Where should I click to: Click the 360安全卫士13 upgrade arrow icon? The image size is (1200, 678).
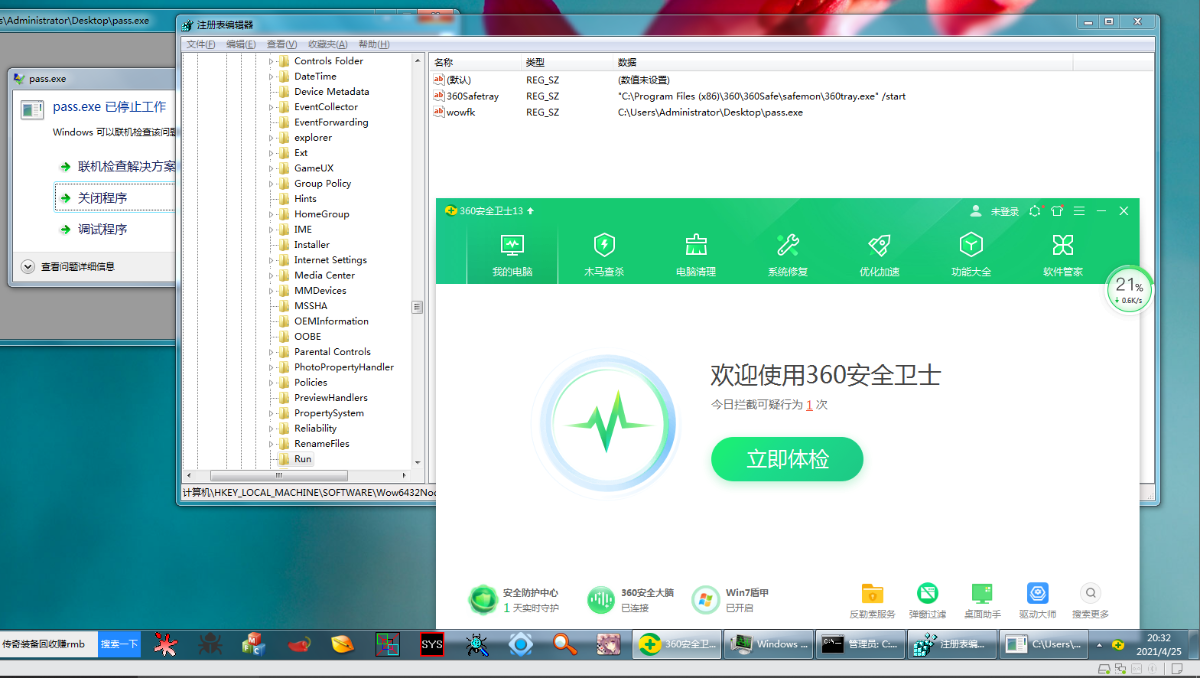[x=530, y=211]
